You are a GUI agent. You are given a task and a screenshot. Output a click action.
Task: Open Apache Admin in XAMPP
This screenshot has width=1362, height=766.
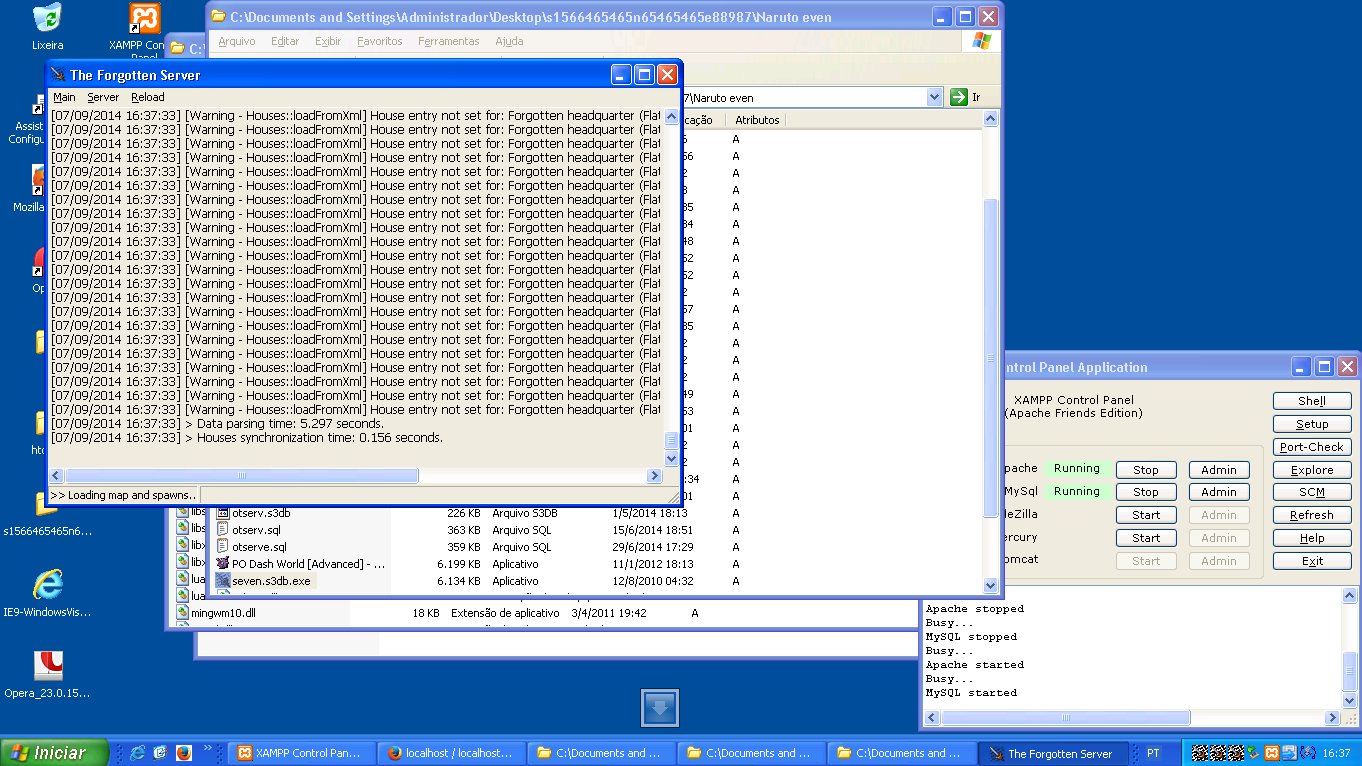click(1219, 470)
